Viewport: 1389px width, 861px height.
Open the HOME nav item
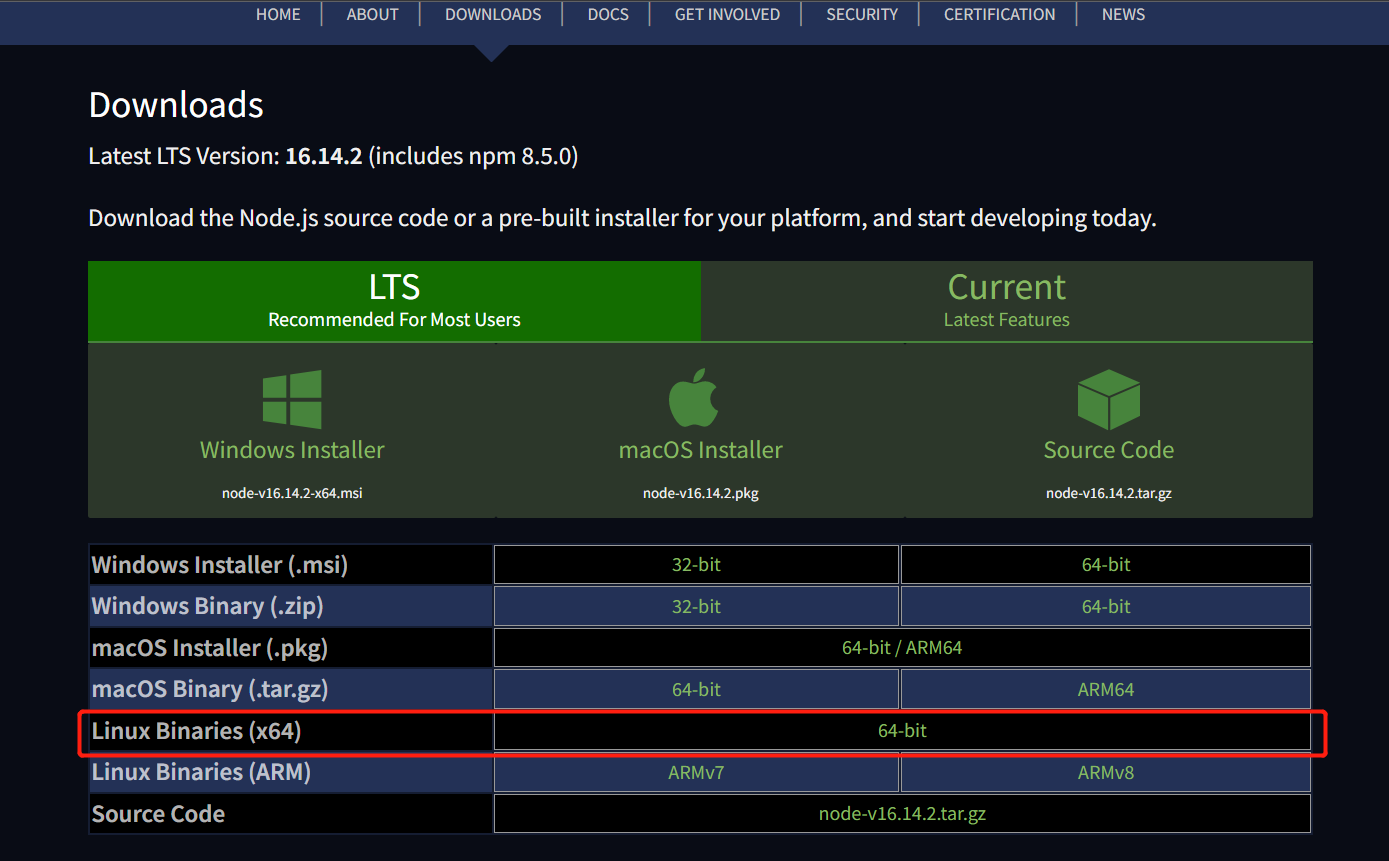(x=278, y=14)
